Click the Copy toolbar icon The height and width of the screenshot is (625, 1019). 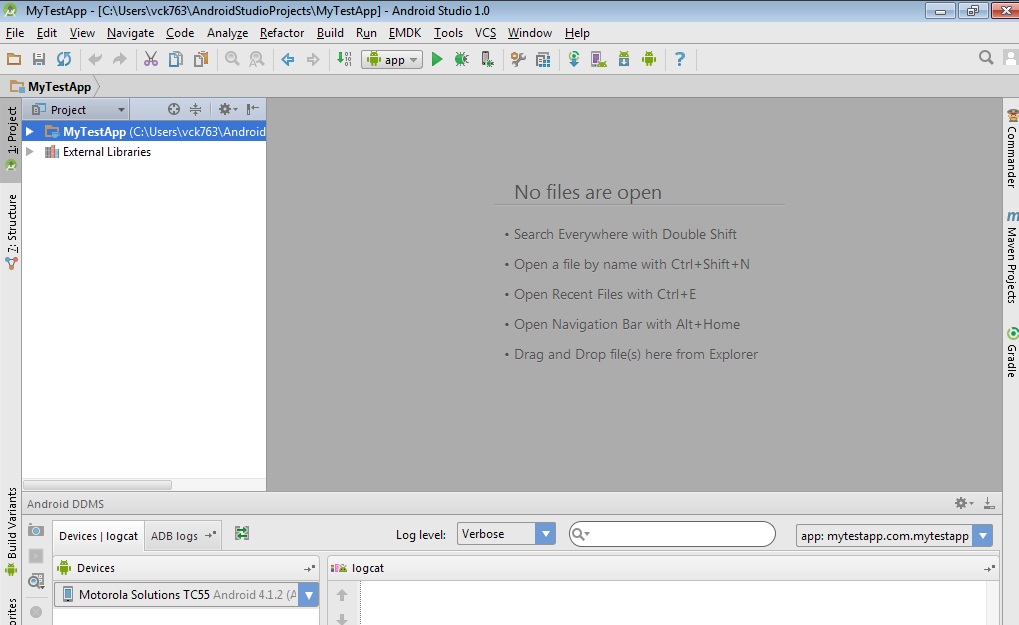coord(175,59)
